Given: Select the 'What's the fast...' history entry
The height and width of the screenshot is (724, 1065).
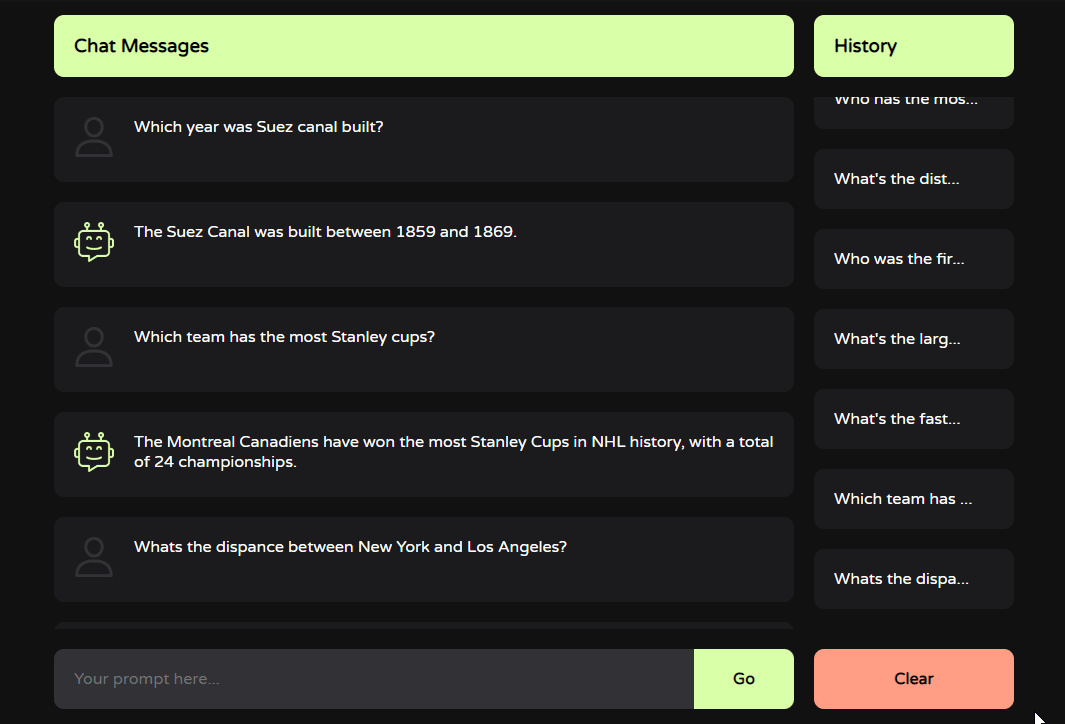Looking at the screenshot, I should point(914,419).
